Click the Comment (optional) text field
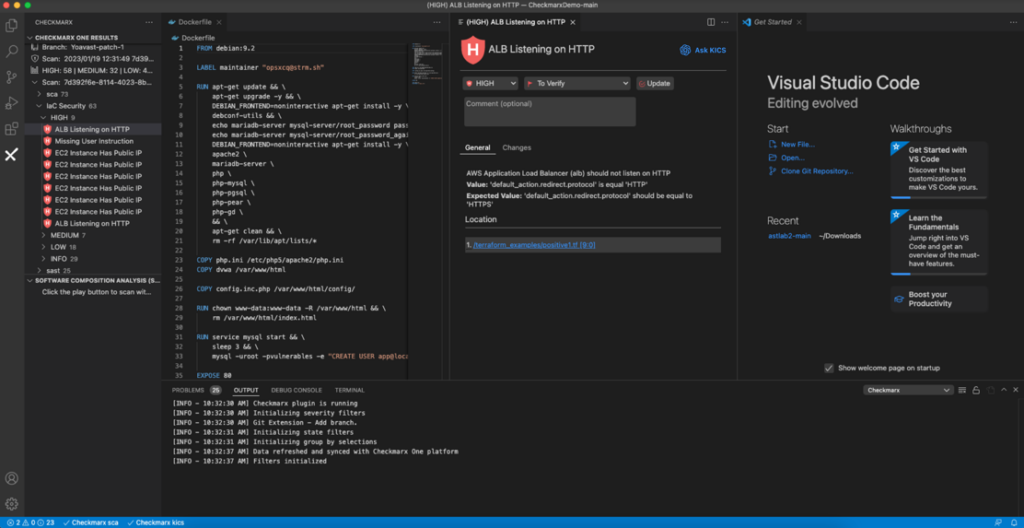 coord(550,112)
